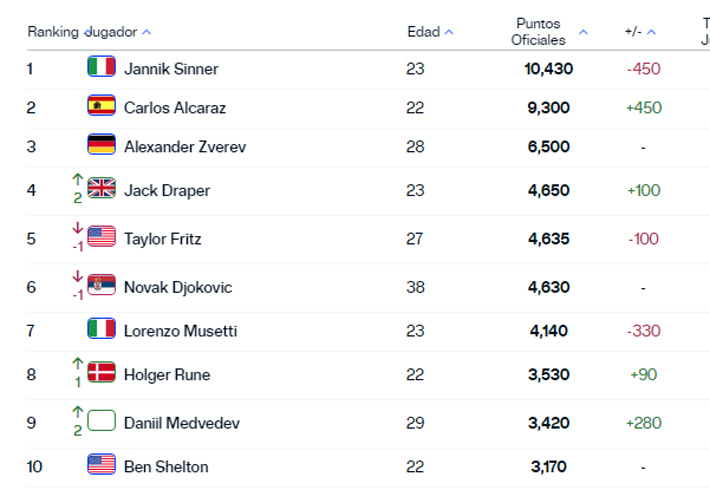Click the Serbian flag next to Novak Djokovic
710x503 pixels.
102,286
